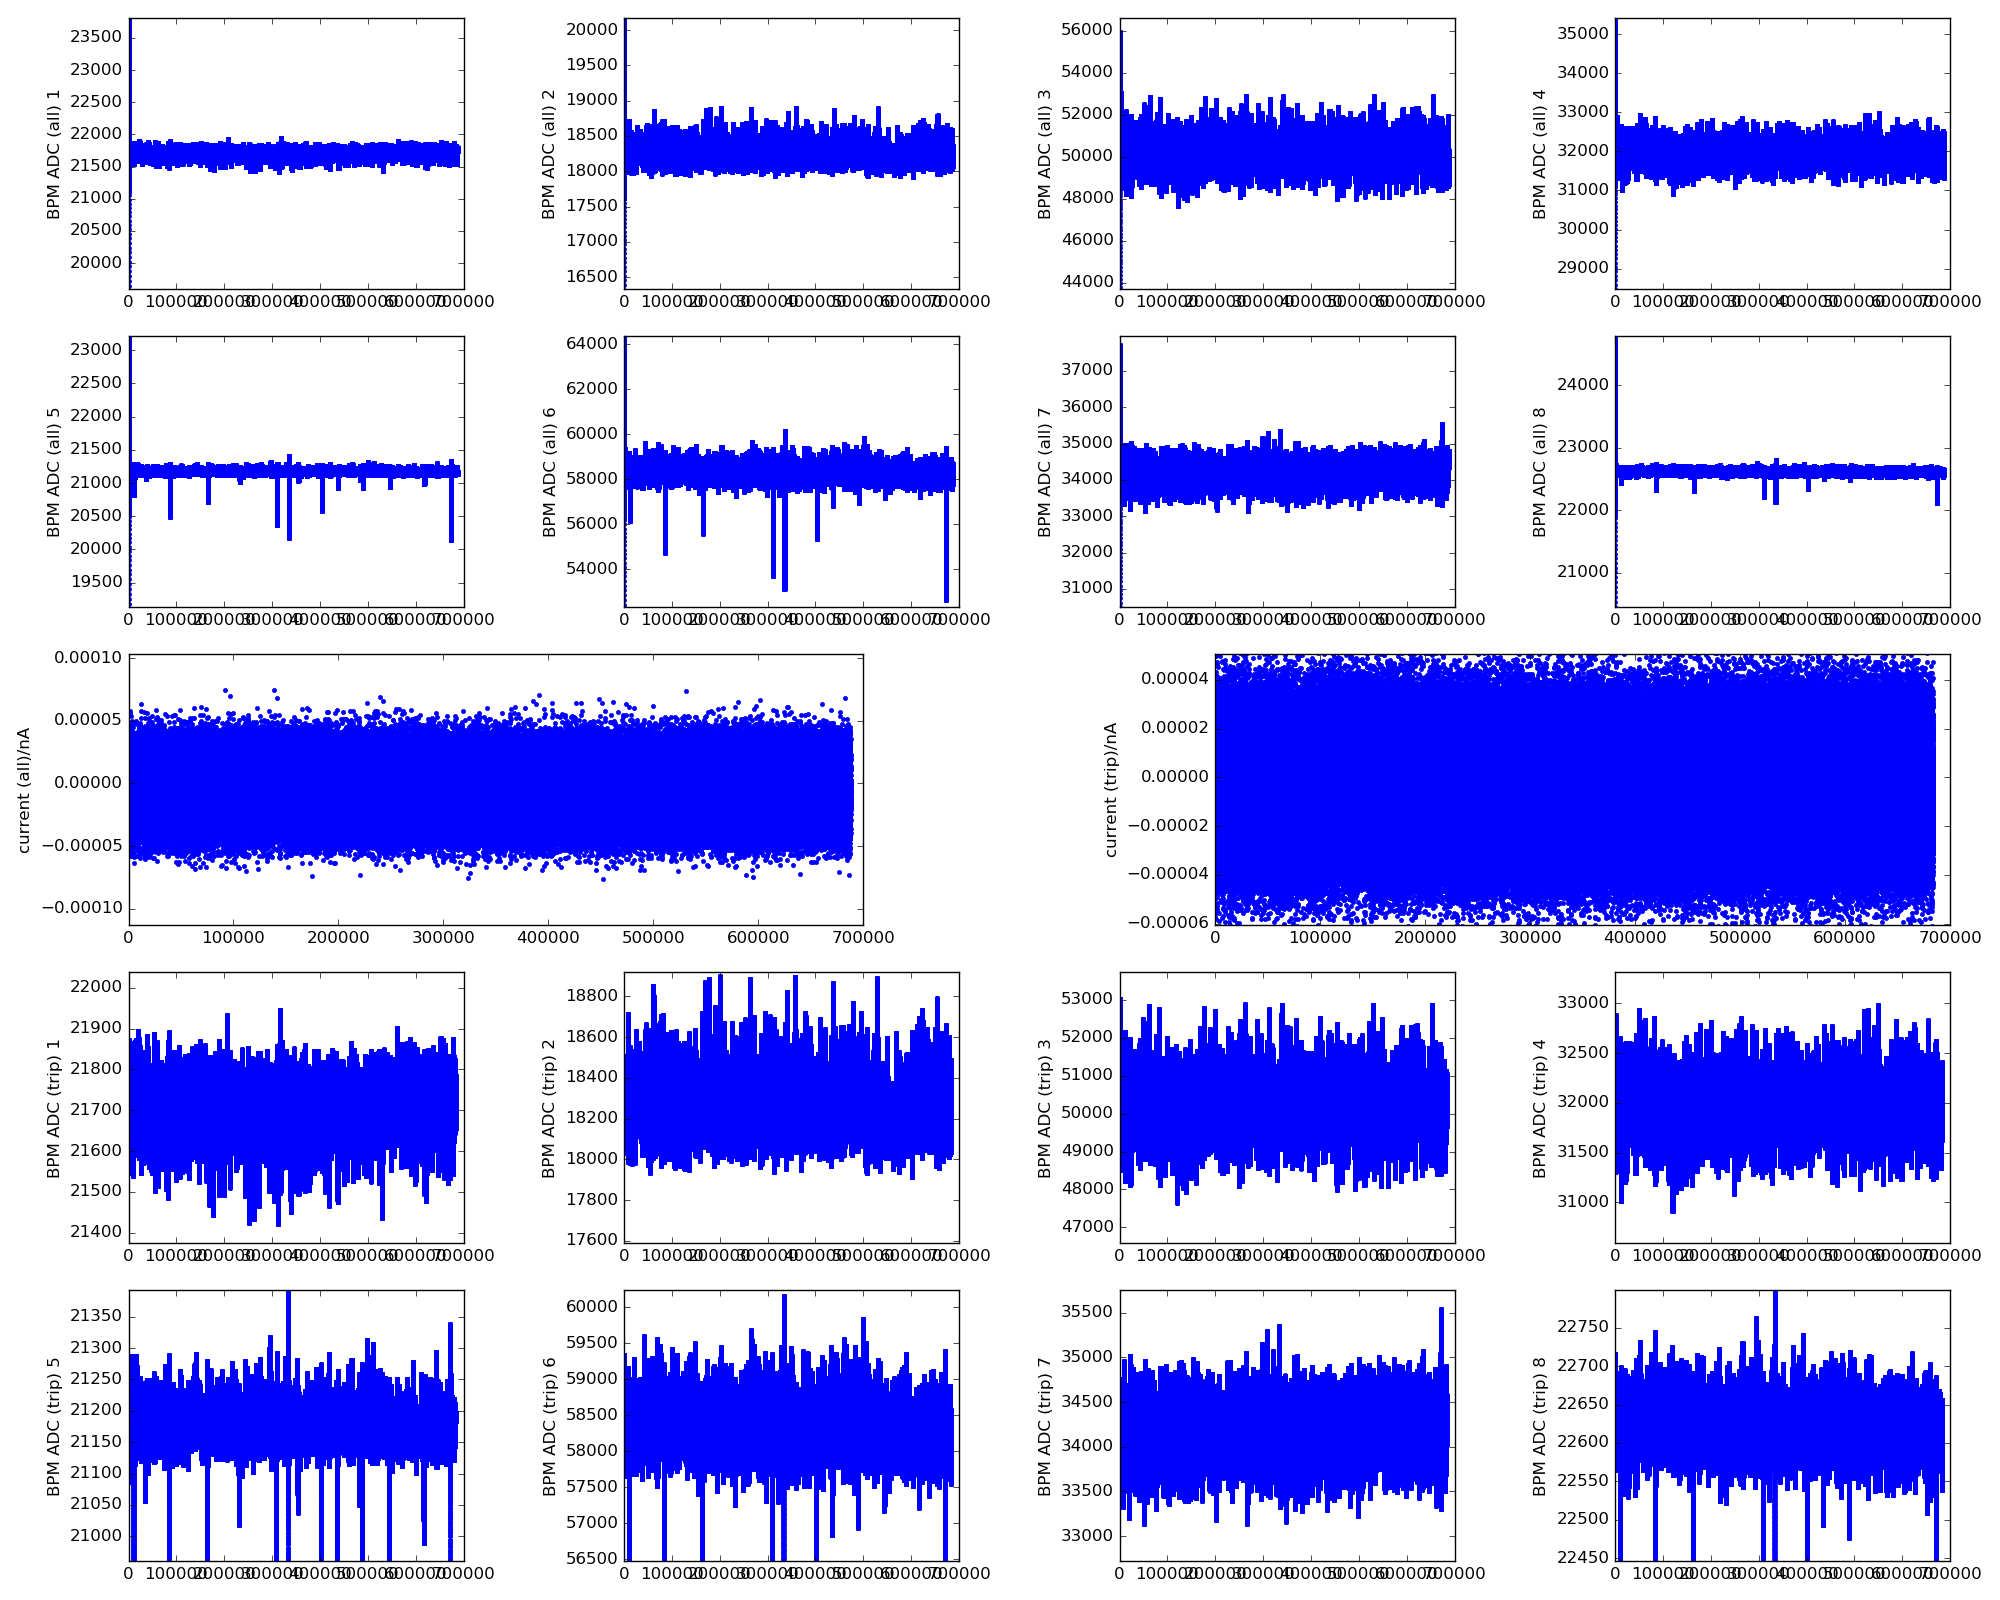Click the BPM ADC (all) 7 plot area

tap(1287, 471)
